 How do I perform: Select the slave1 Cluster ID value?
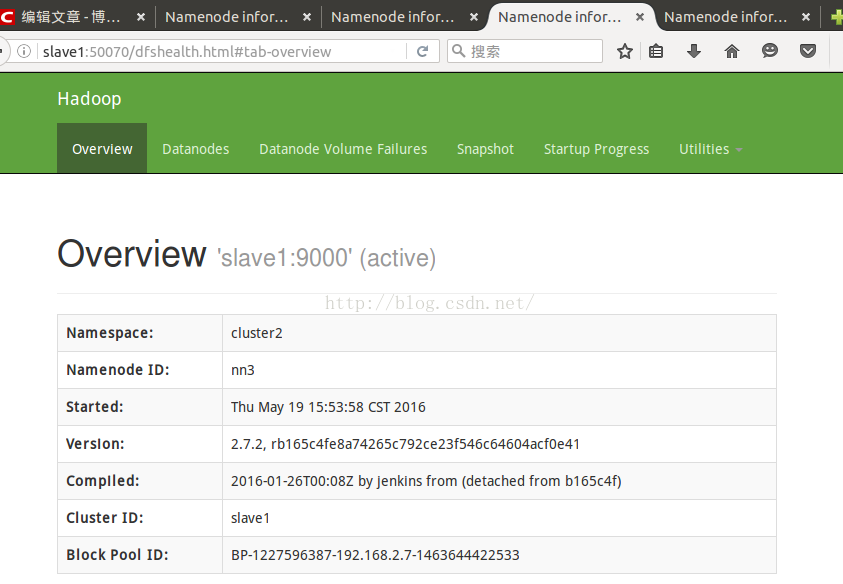tap(250, 518)
